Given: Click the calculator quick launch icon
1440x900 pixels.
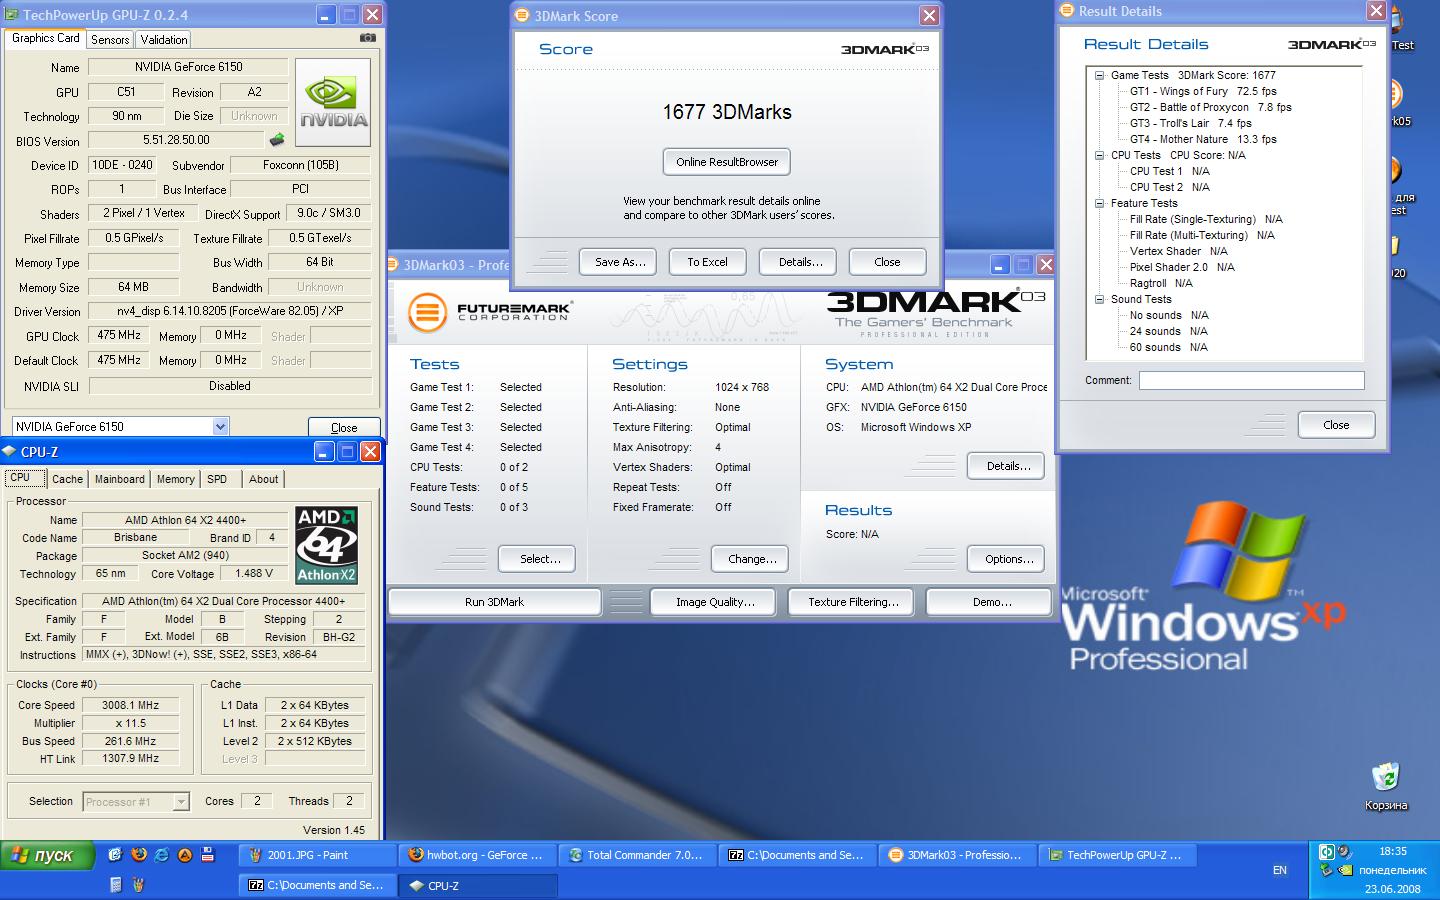Looking at the screenshot, I should pyautogui.click(x=116, y=885).
